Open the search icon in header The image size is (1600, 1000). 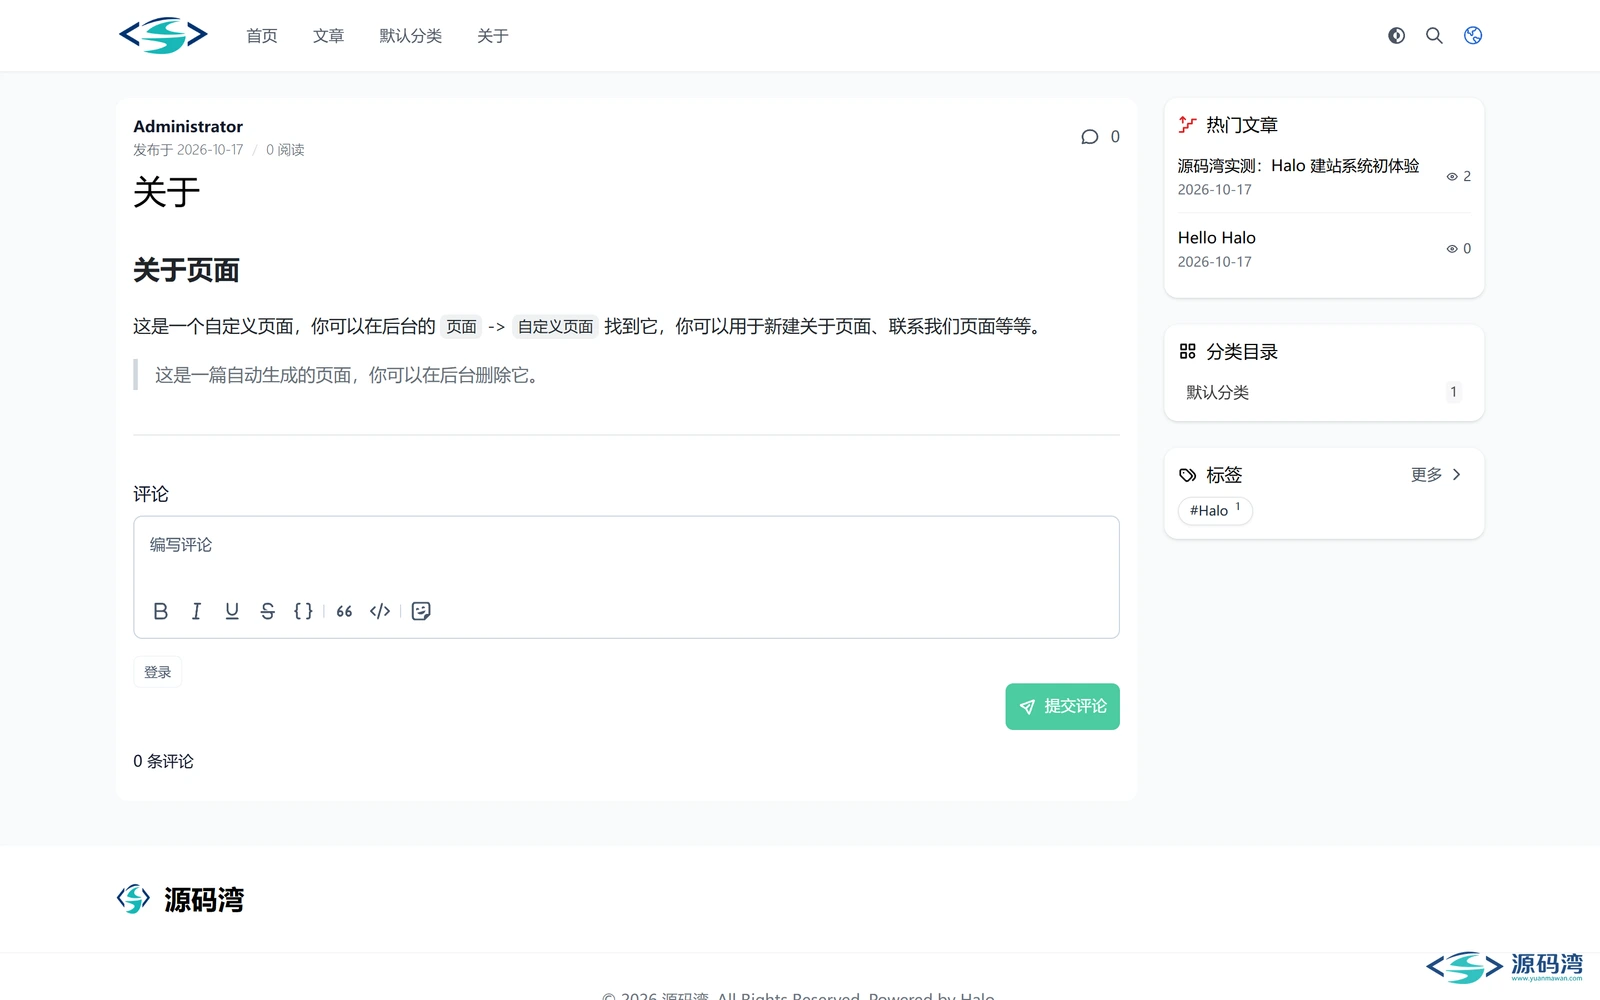point(1434,36)
